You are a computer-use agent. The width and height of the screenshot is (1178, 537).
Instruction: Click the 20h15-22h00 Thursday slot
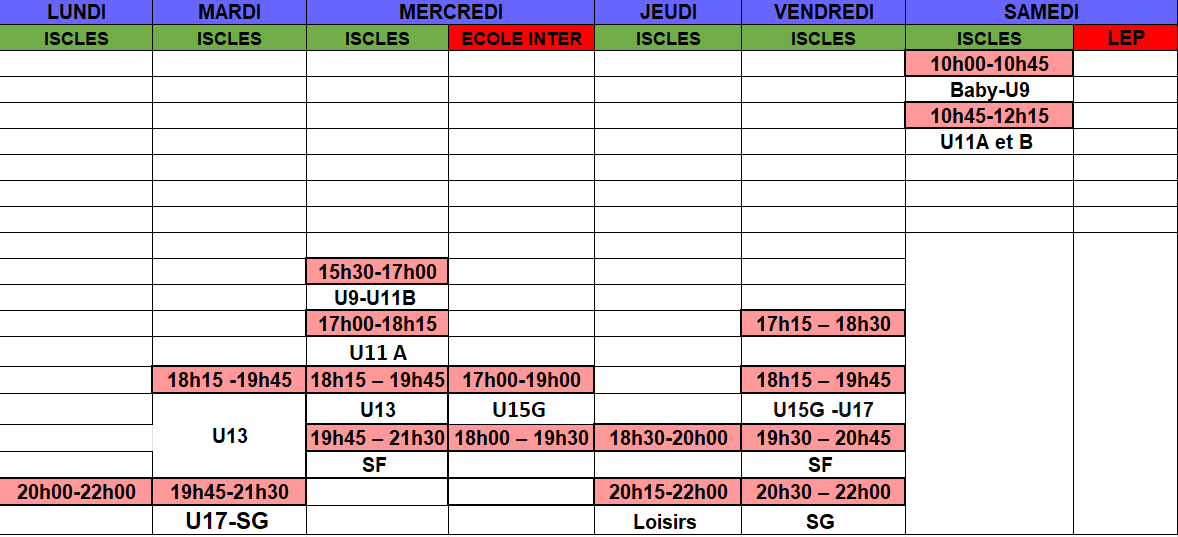coord(668,492)
